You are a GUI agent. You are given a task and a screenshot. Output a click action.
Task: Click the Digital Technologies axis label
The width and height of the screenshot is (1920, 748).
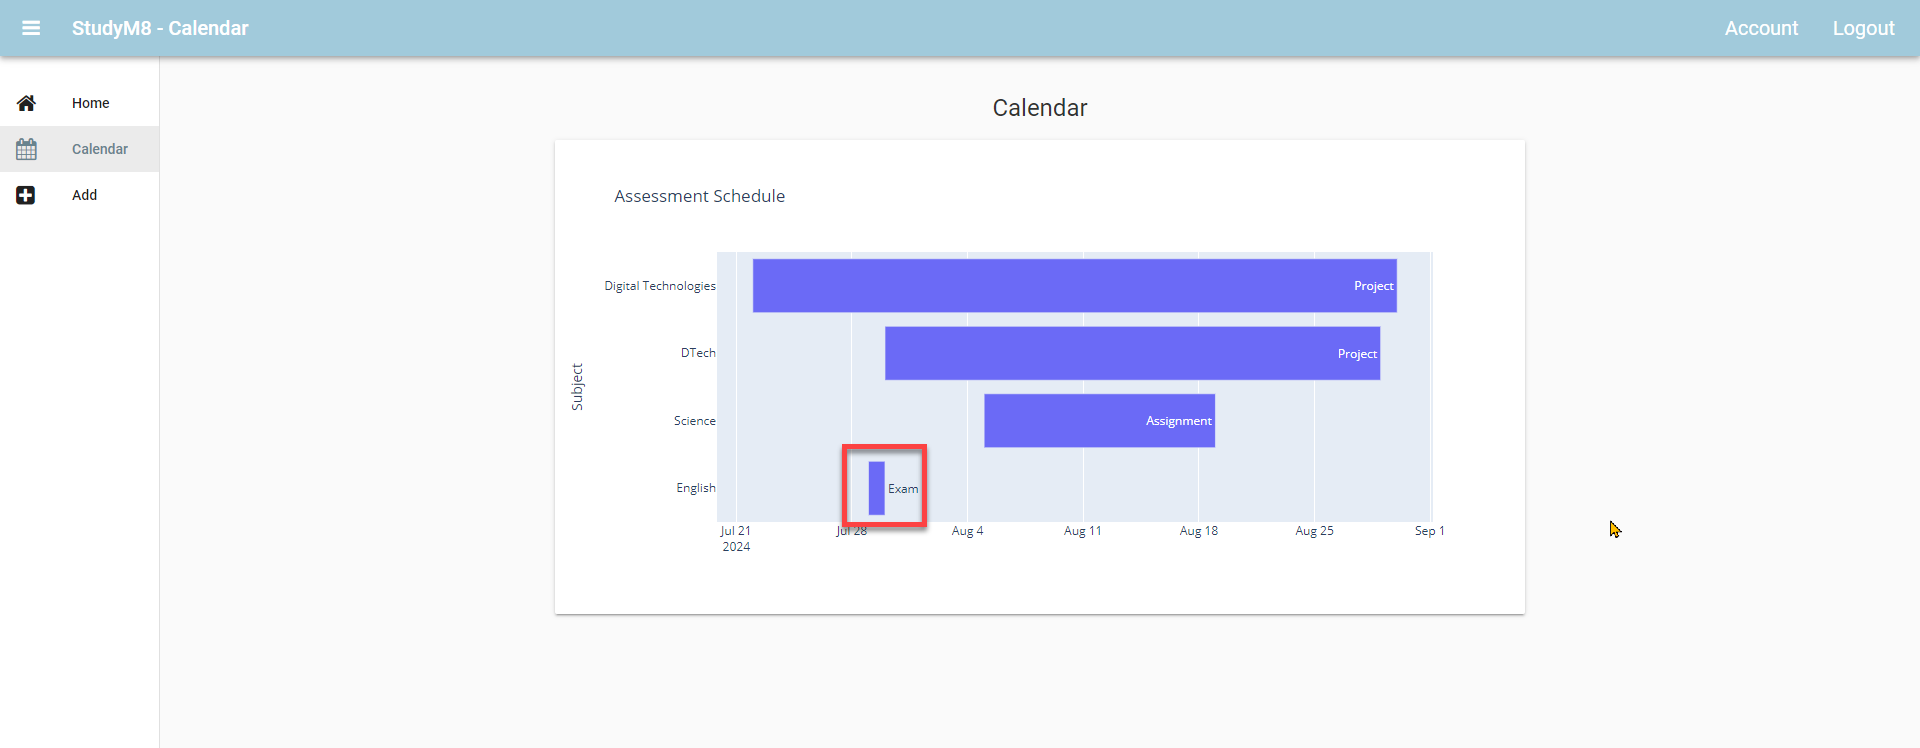(660, 286)
